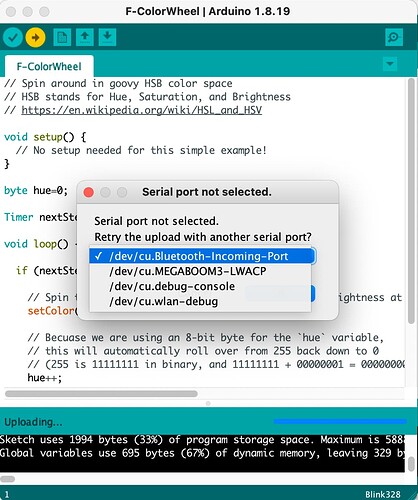The width and height of the screenshot is (418, 500).
Task: Close the Serial port not selected dialog
Action: pyautogui.click(x=89, y=192)
